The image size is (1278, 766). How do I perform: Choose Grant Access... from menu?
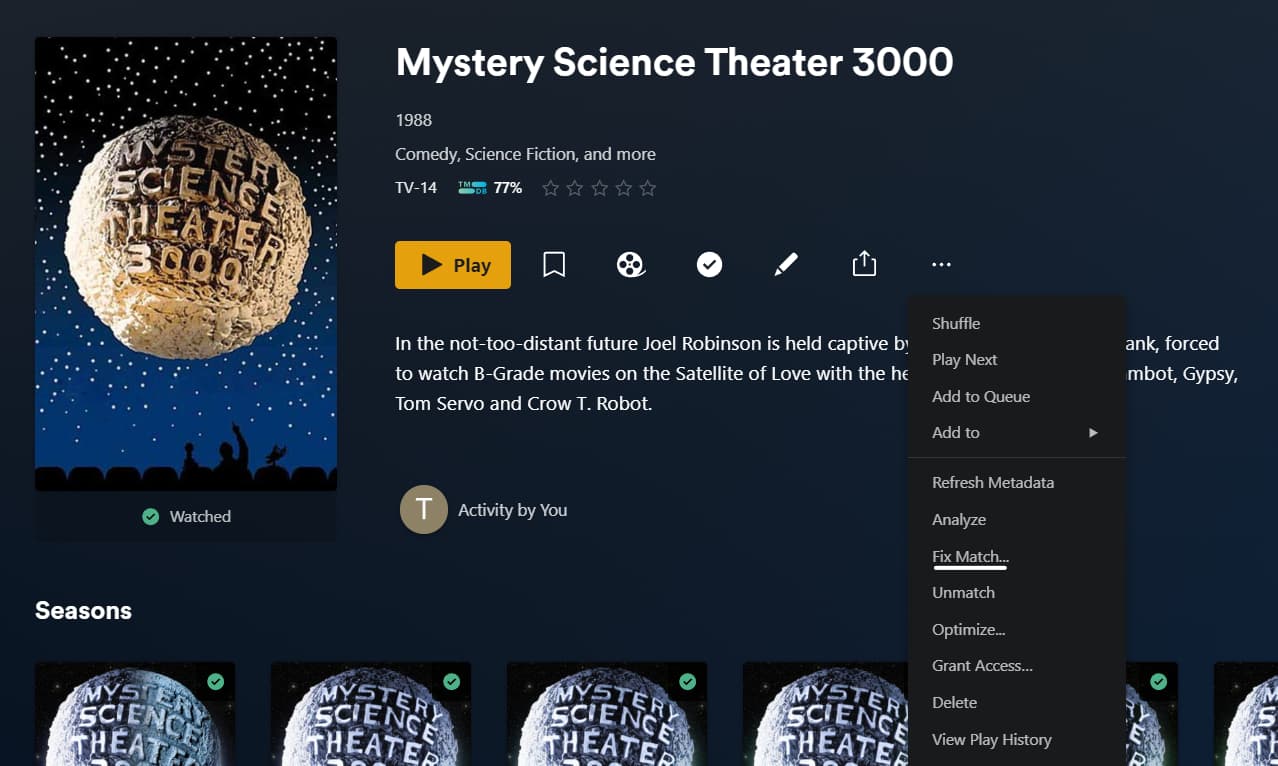(1017, 665)
